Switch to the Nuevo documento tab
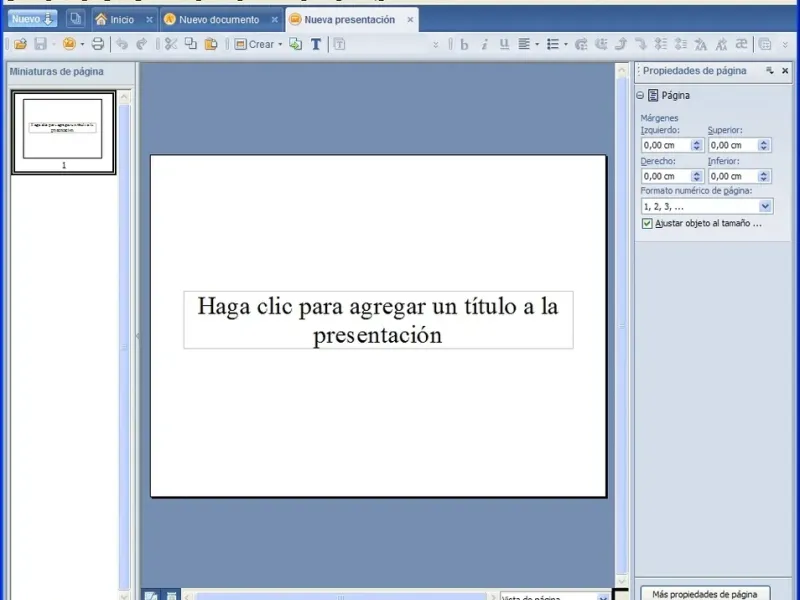This screenshot has width=800, height=600. 218,19
